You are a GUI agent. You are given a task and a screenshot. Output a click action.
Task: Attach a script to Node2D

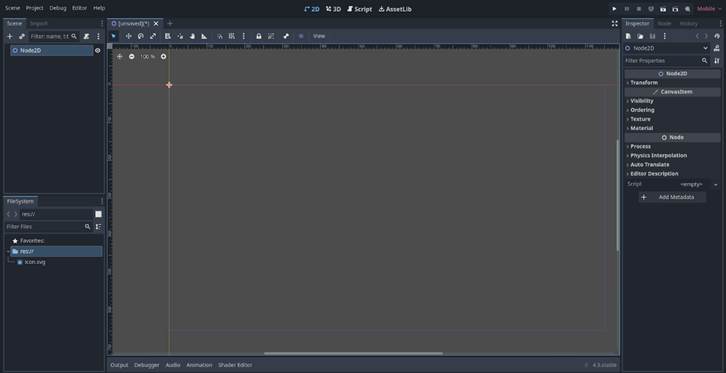tap(86, 36)
